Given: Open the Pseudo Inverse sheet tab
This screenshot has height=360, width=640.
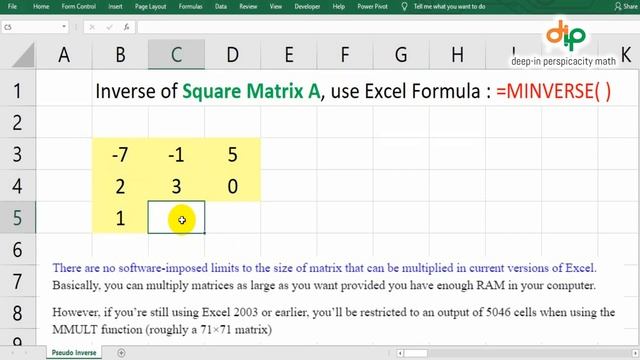Looking at the screenshot, I should click(74, 353).
